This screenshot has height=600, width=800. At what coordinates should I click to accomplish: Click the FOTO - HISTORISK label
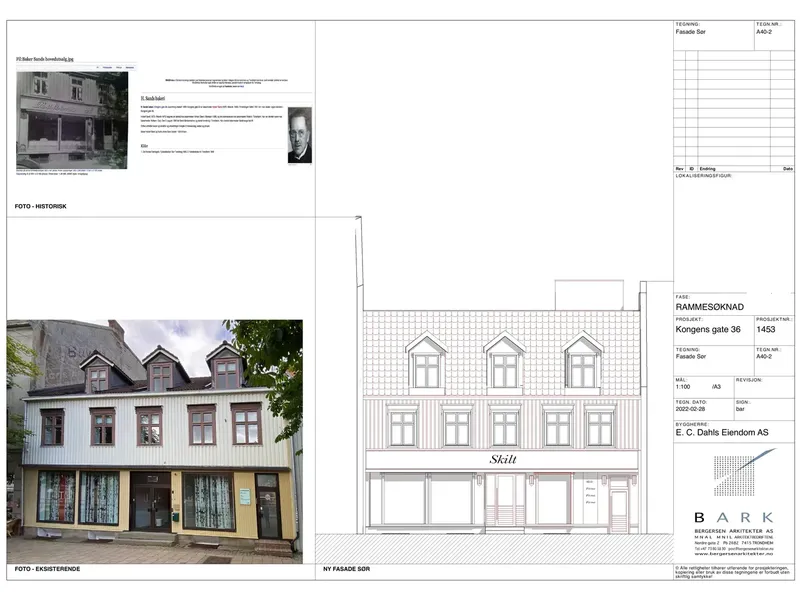[x=41, y=207]
